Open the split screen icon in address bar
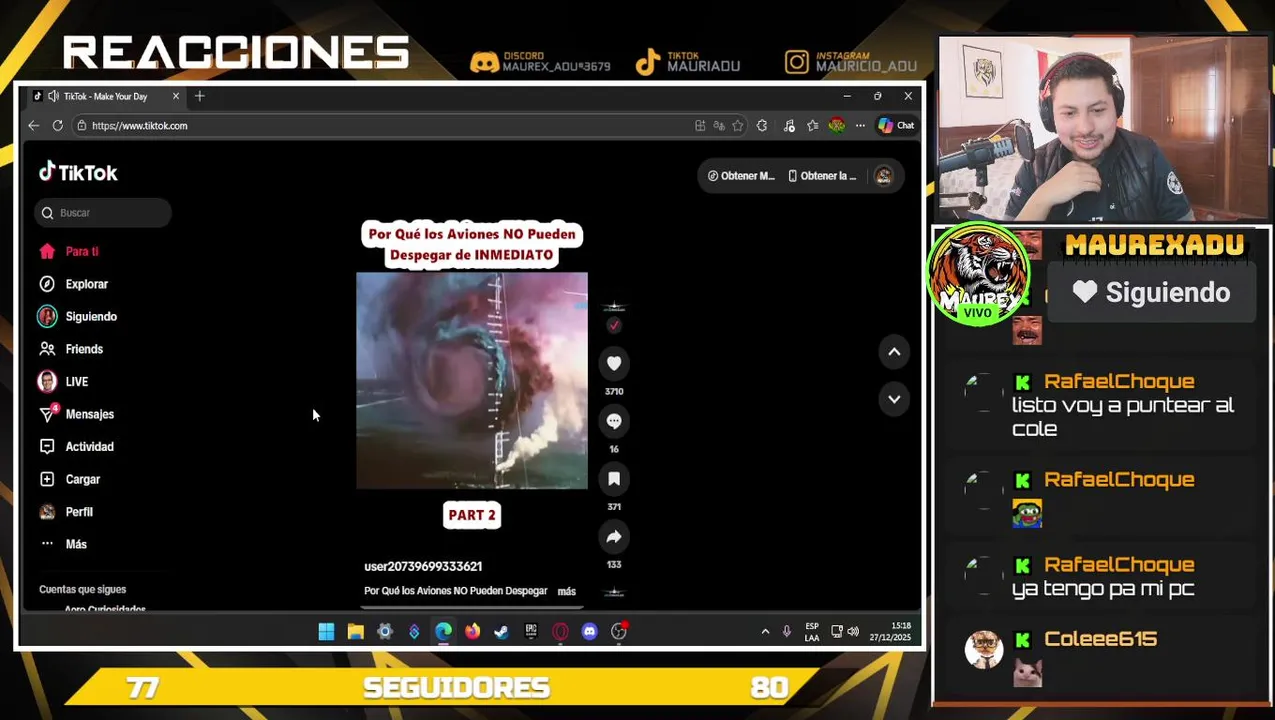Viewport: 1275px width, 720px height. 700,126
